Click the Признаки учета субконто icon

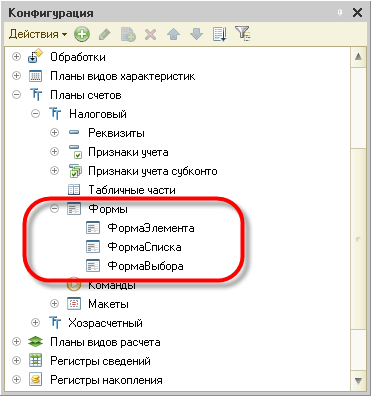tap(75, 171)
